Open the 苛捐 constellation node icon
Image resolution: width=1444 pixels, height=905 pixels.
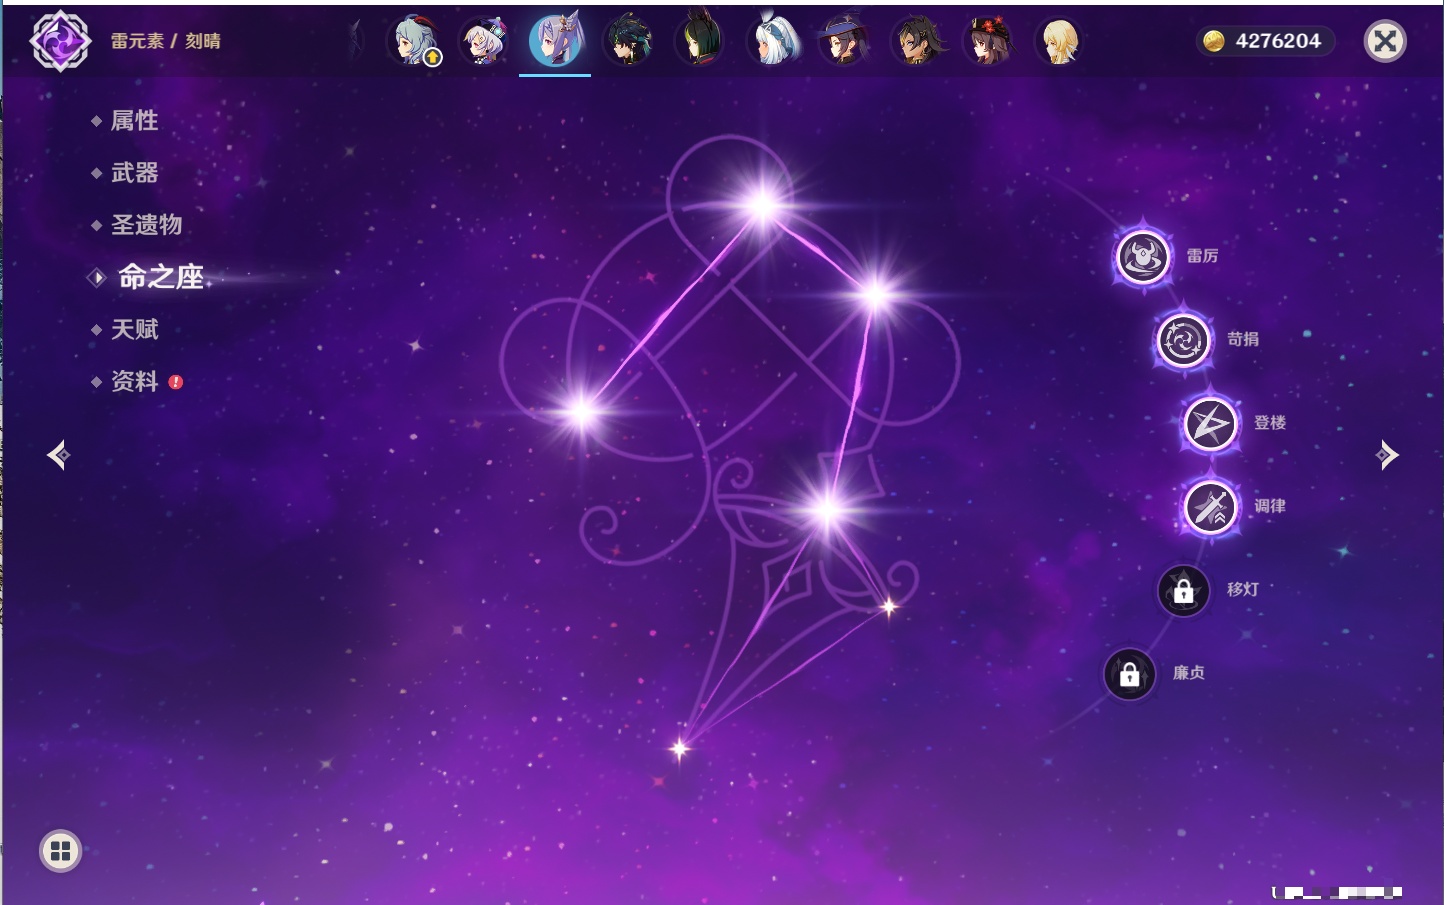pos(1183,340)
